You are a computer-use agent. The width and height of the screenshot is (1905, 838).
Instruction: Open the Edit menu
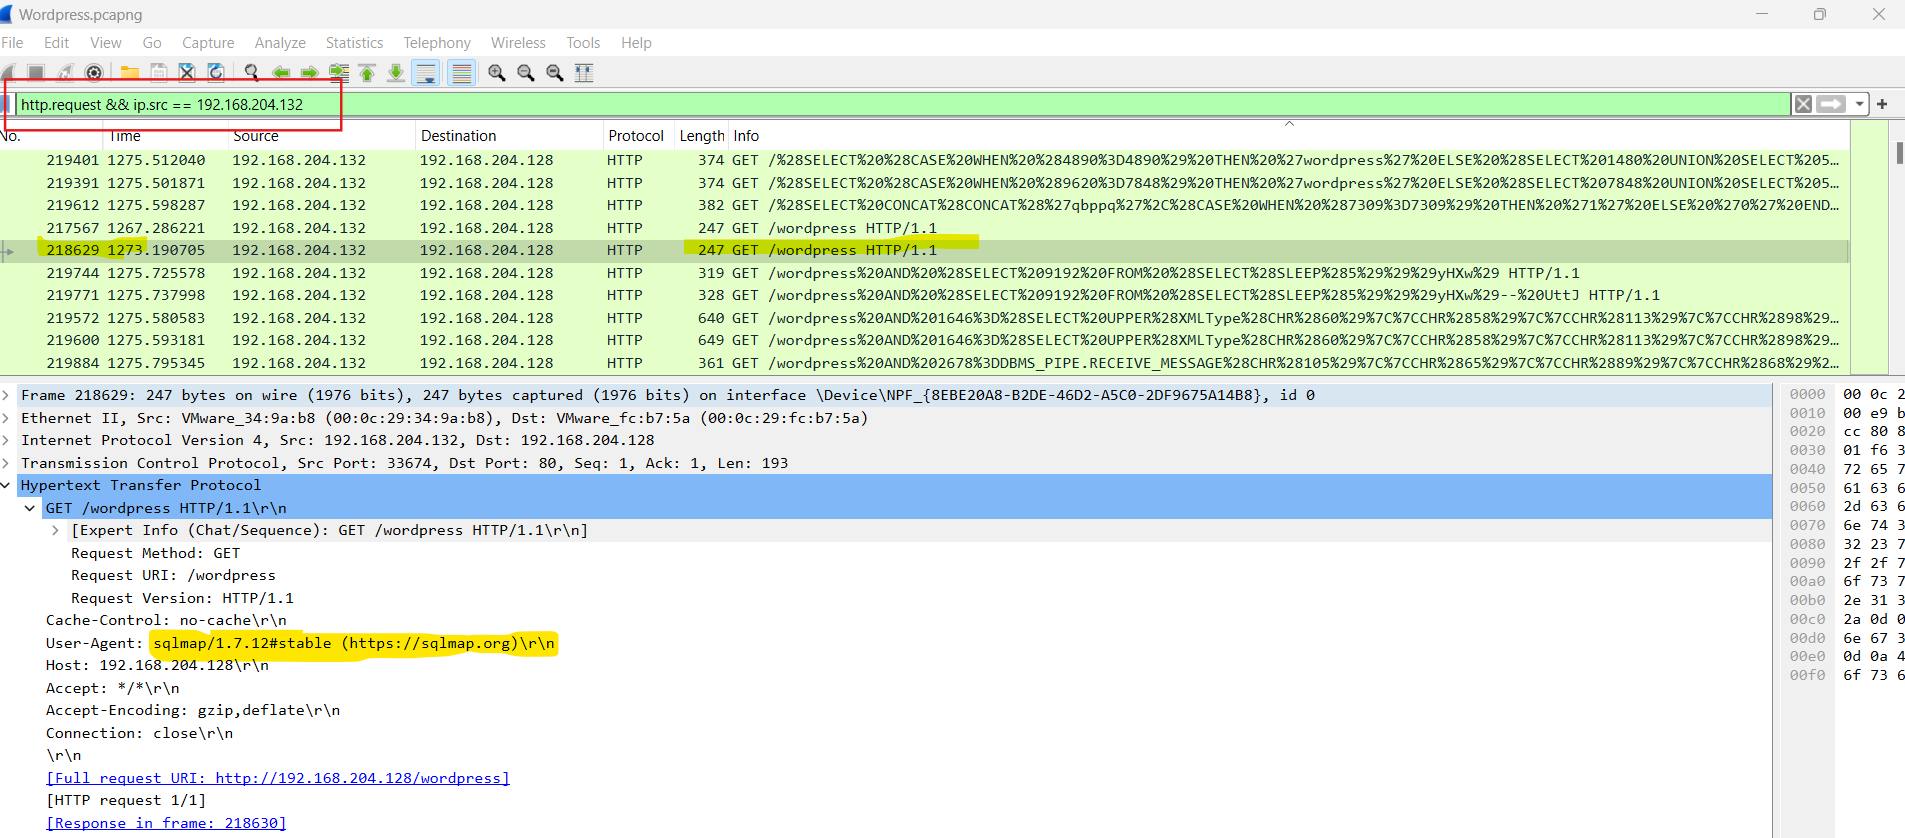coord(56,42)
